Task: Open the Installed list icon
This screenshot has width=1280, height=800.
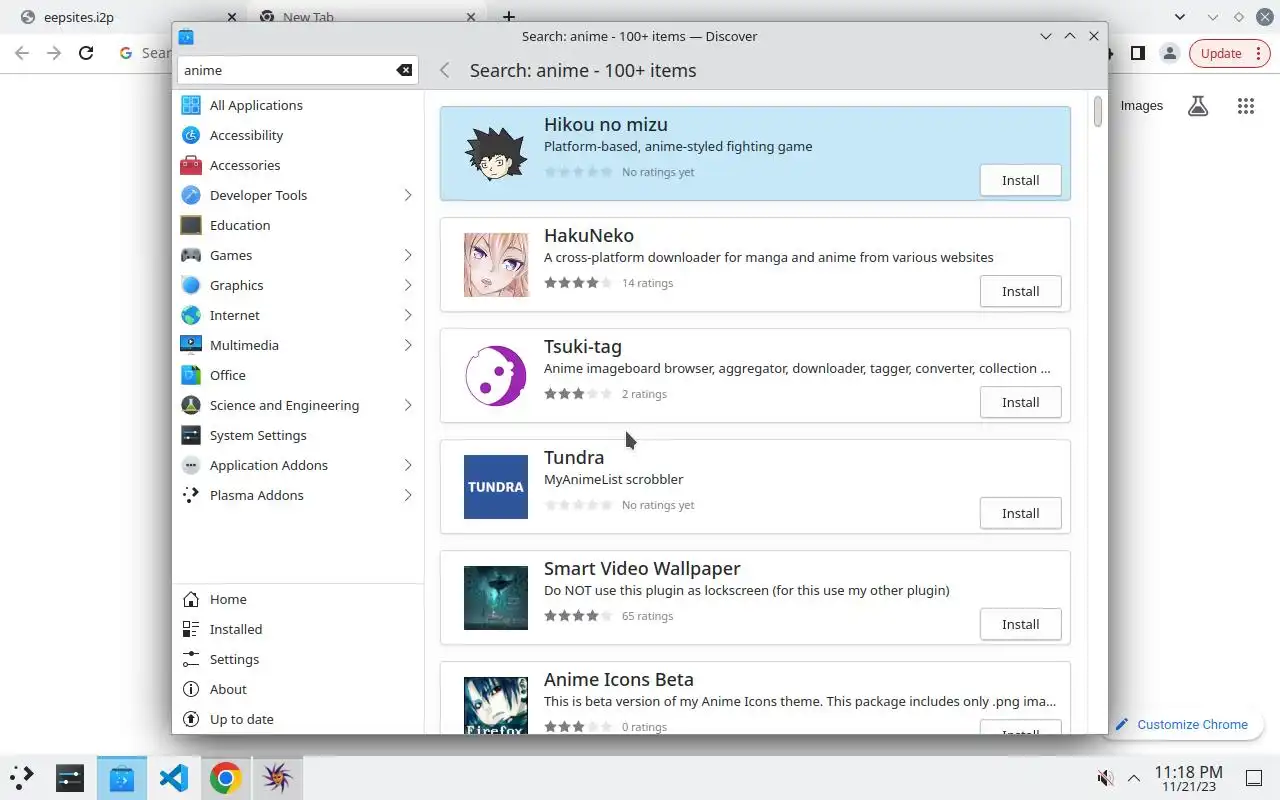Action: [191, 629]
